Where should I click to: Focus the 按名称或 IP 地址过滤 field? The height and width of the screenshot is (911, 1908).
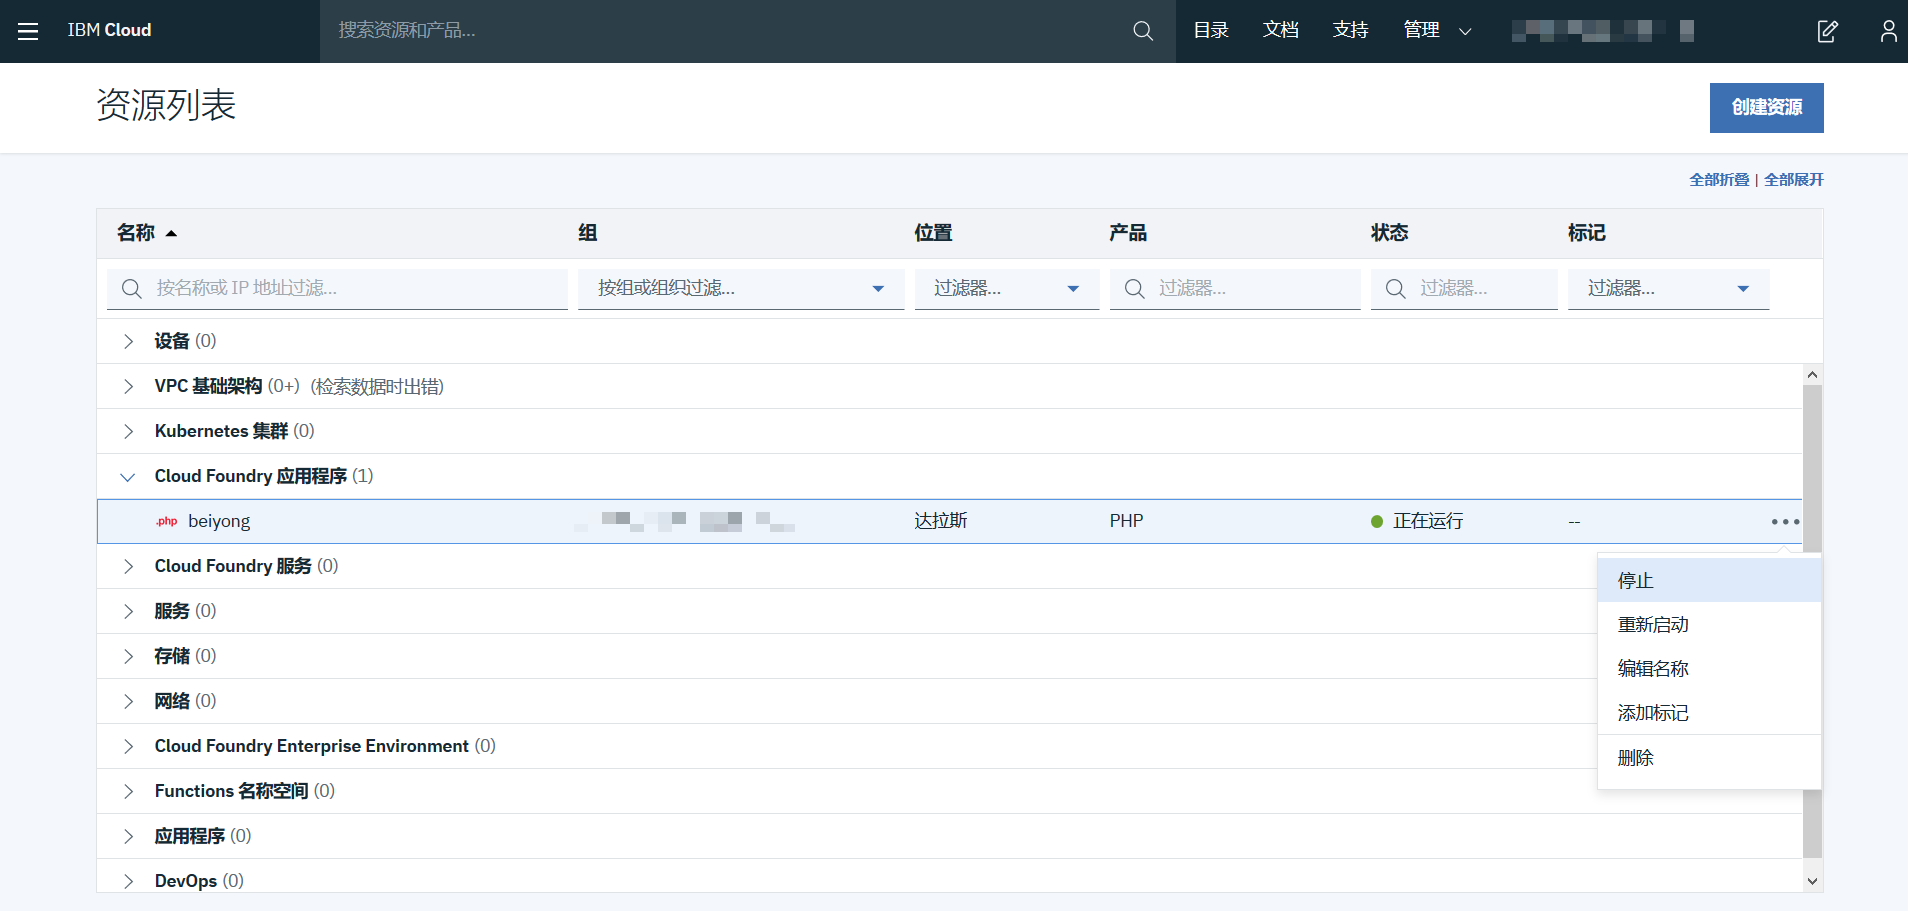pos(337,289)
